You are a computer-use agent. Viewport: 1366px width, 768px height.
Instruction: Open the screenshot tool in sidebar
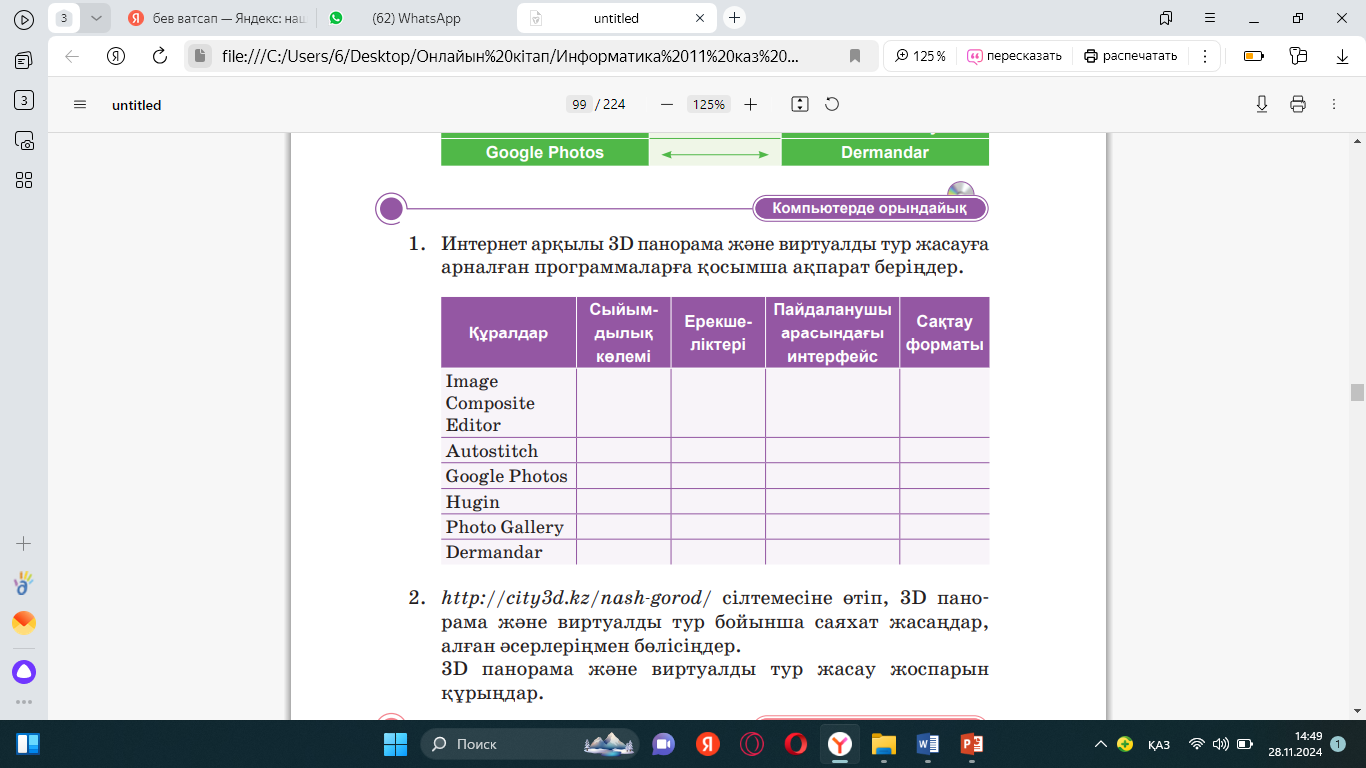point(24,141)
